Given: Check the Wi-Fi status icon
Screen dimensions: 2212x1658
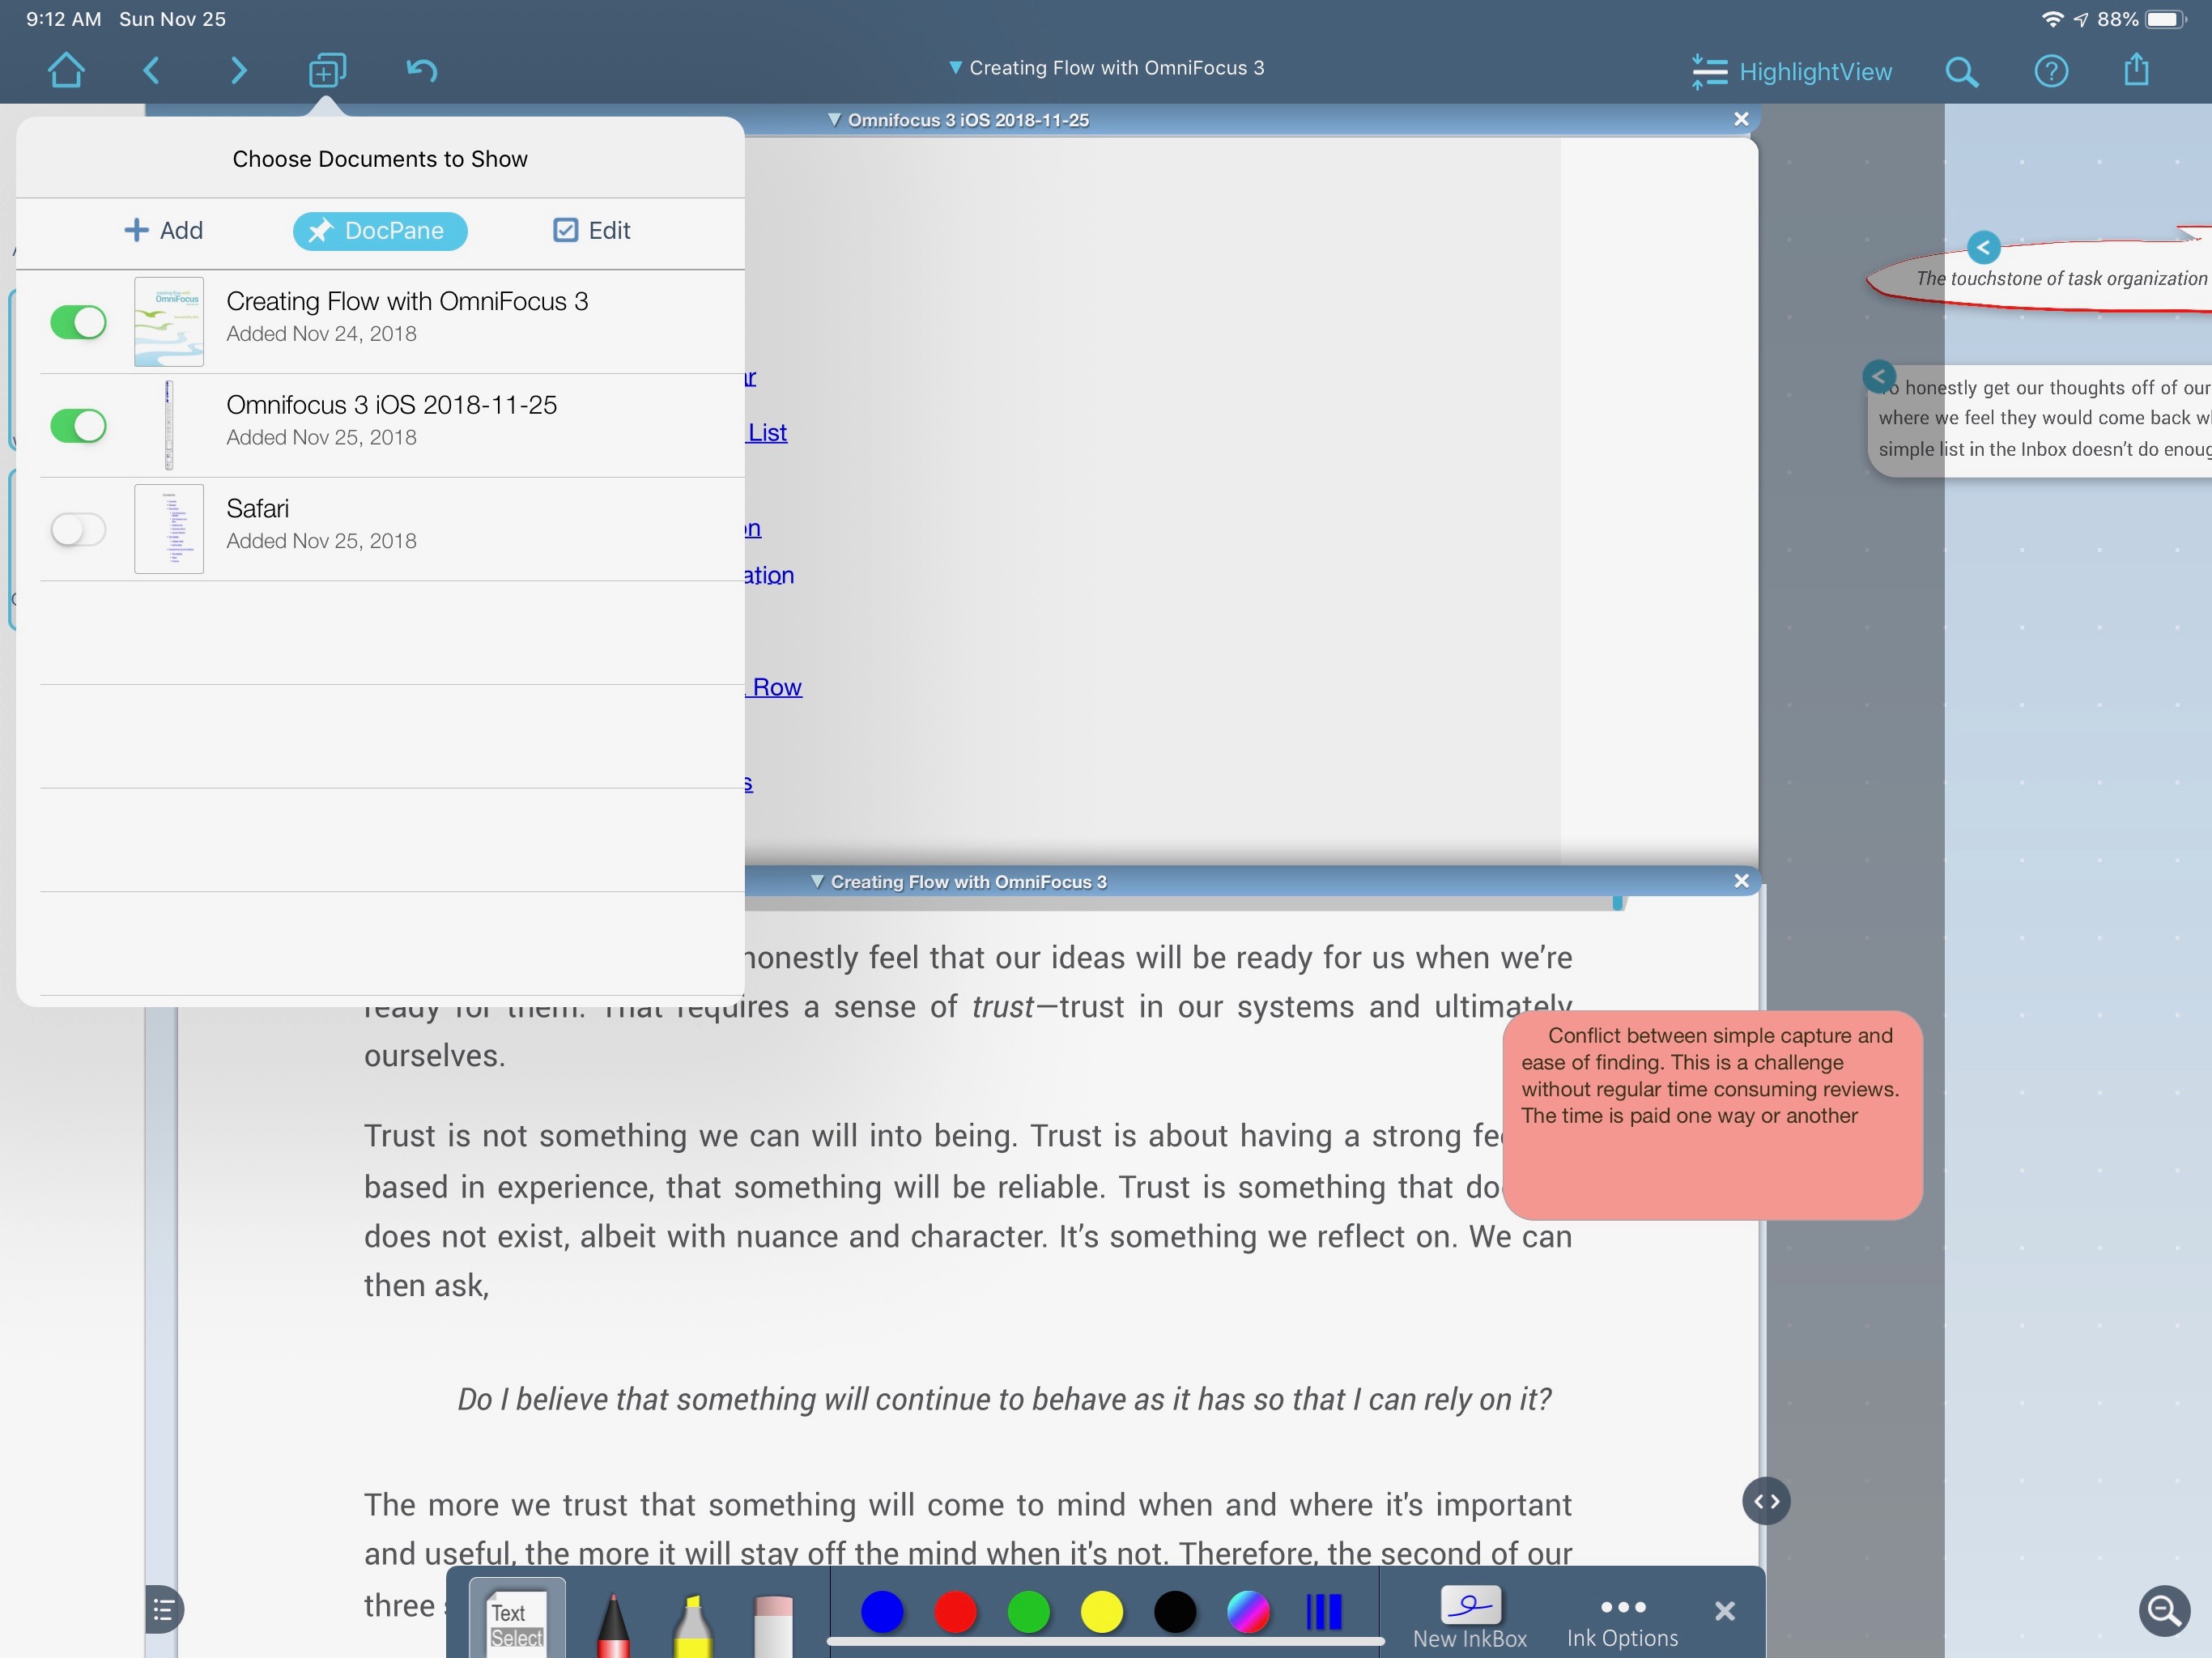Looking at the screenshot, I should [2052, 19].
